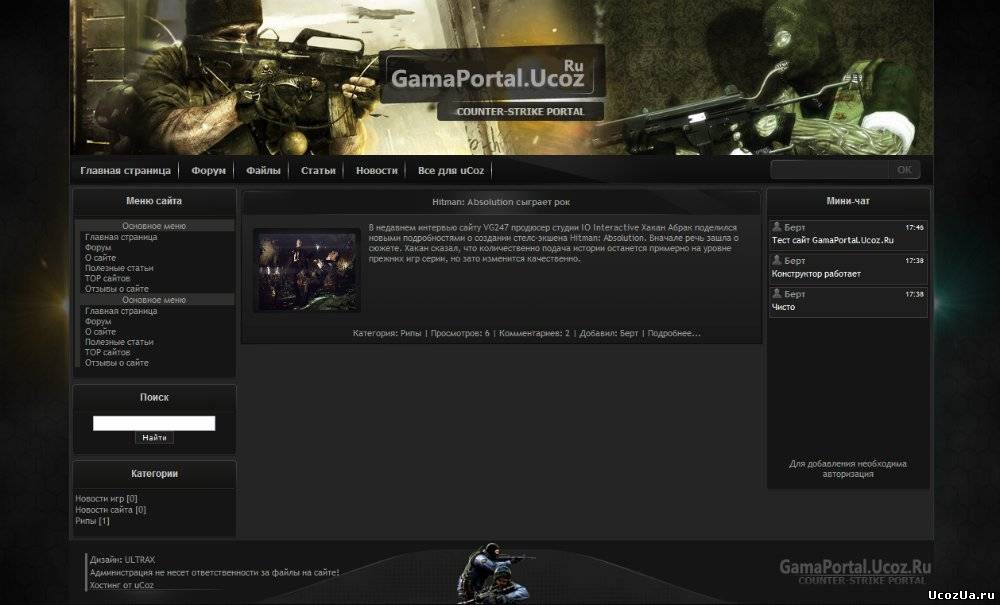Screen dimensions: 1000x605
Task: Go to 'Форум' in the top navigation bar
Action: [x=209, y=171]
